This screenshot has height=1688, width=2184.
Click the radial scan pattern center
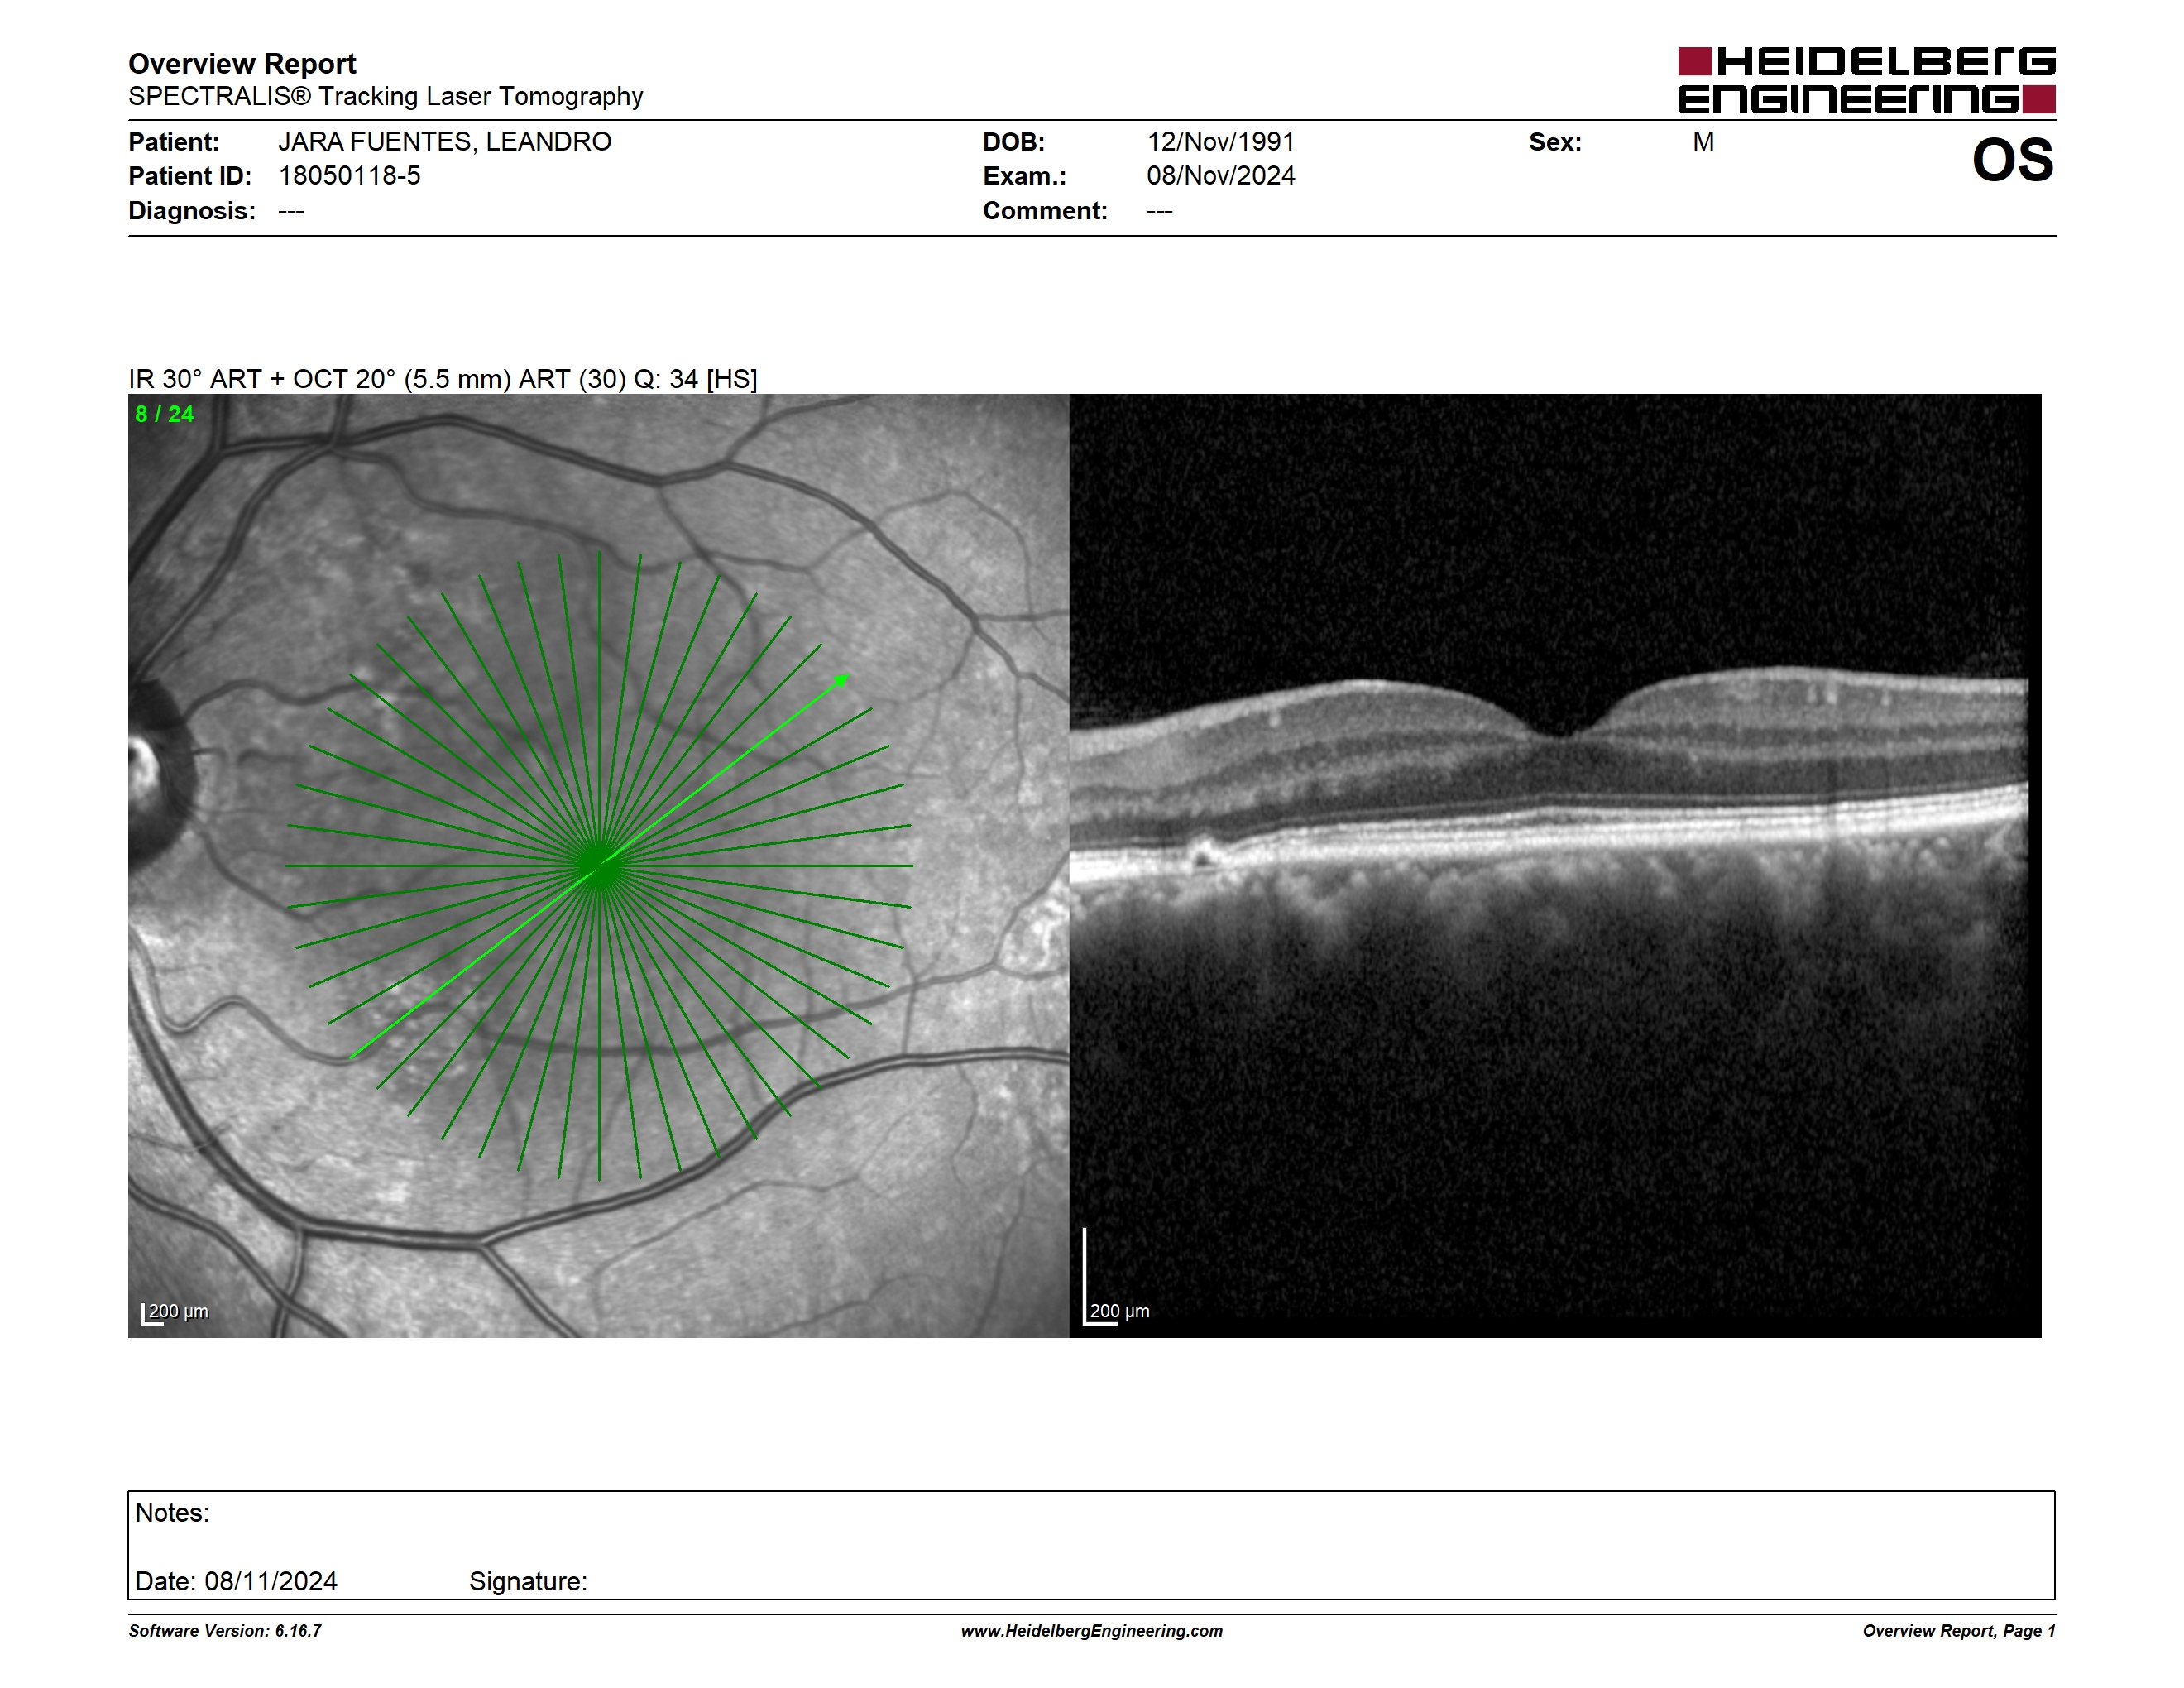(x=599, y=865)
